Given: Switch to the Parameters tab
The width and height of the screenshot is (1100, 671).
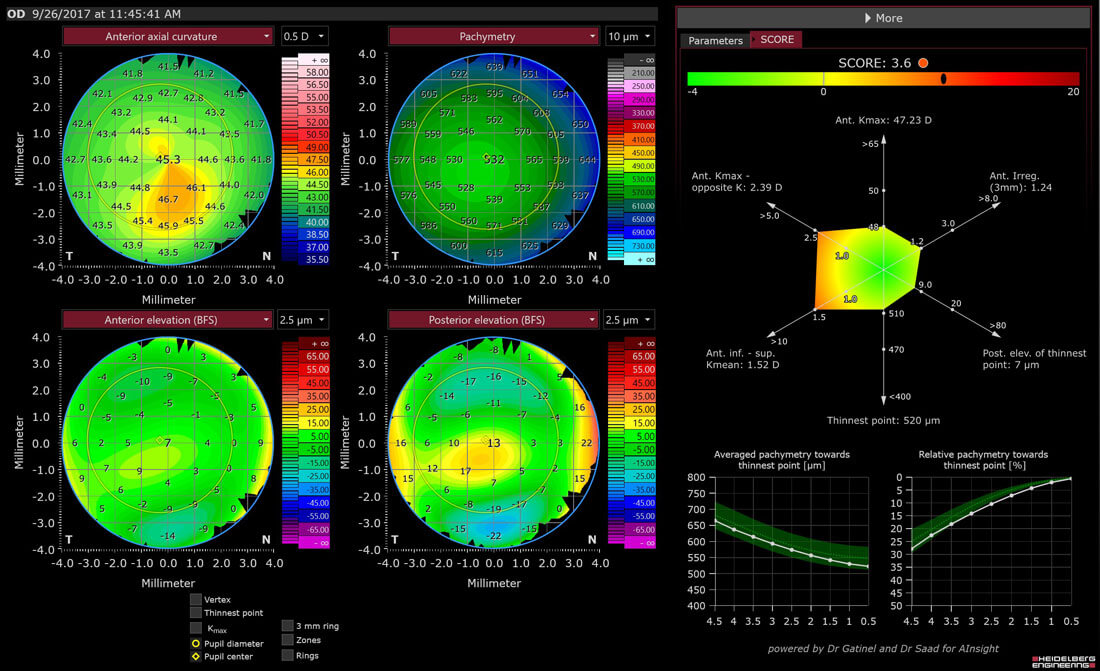Looking at the screenshot, I should [715, 40].
